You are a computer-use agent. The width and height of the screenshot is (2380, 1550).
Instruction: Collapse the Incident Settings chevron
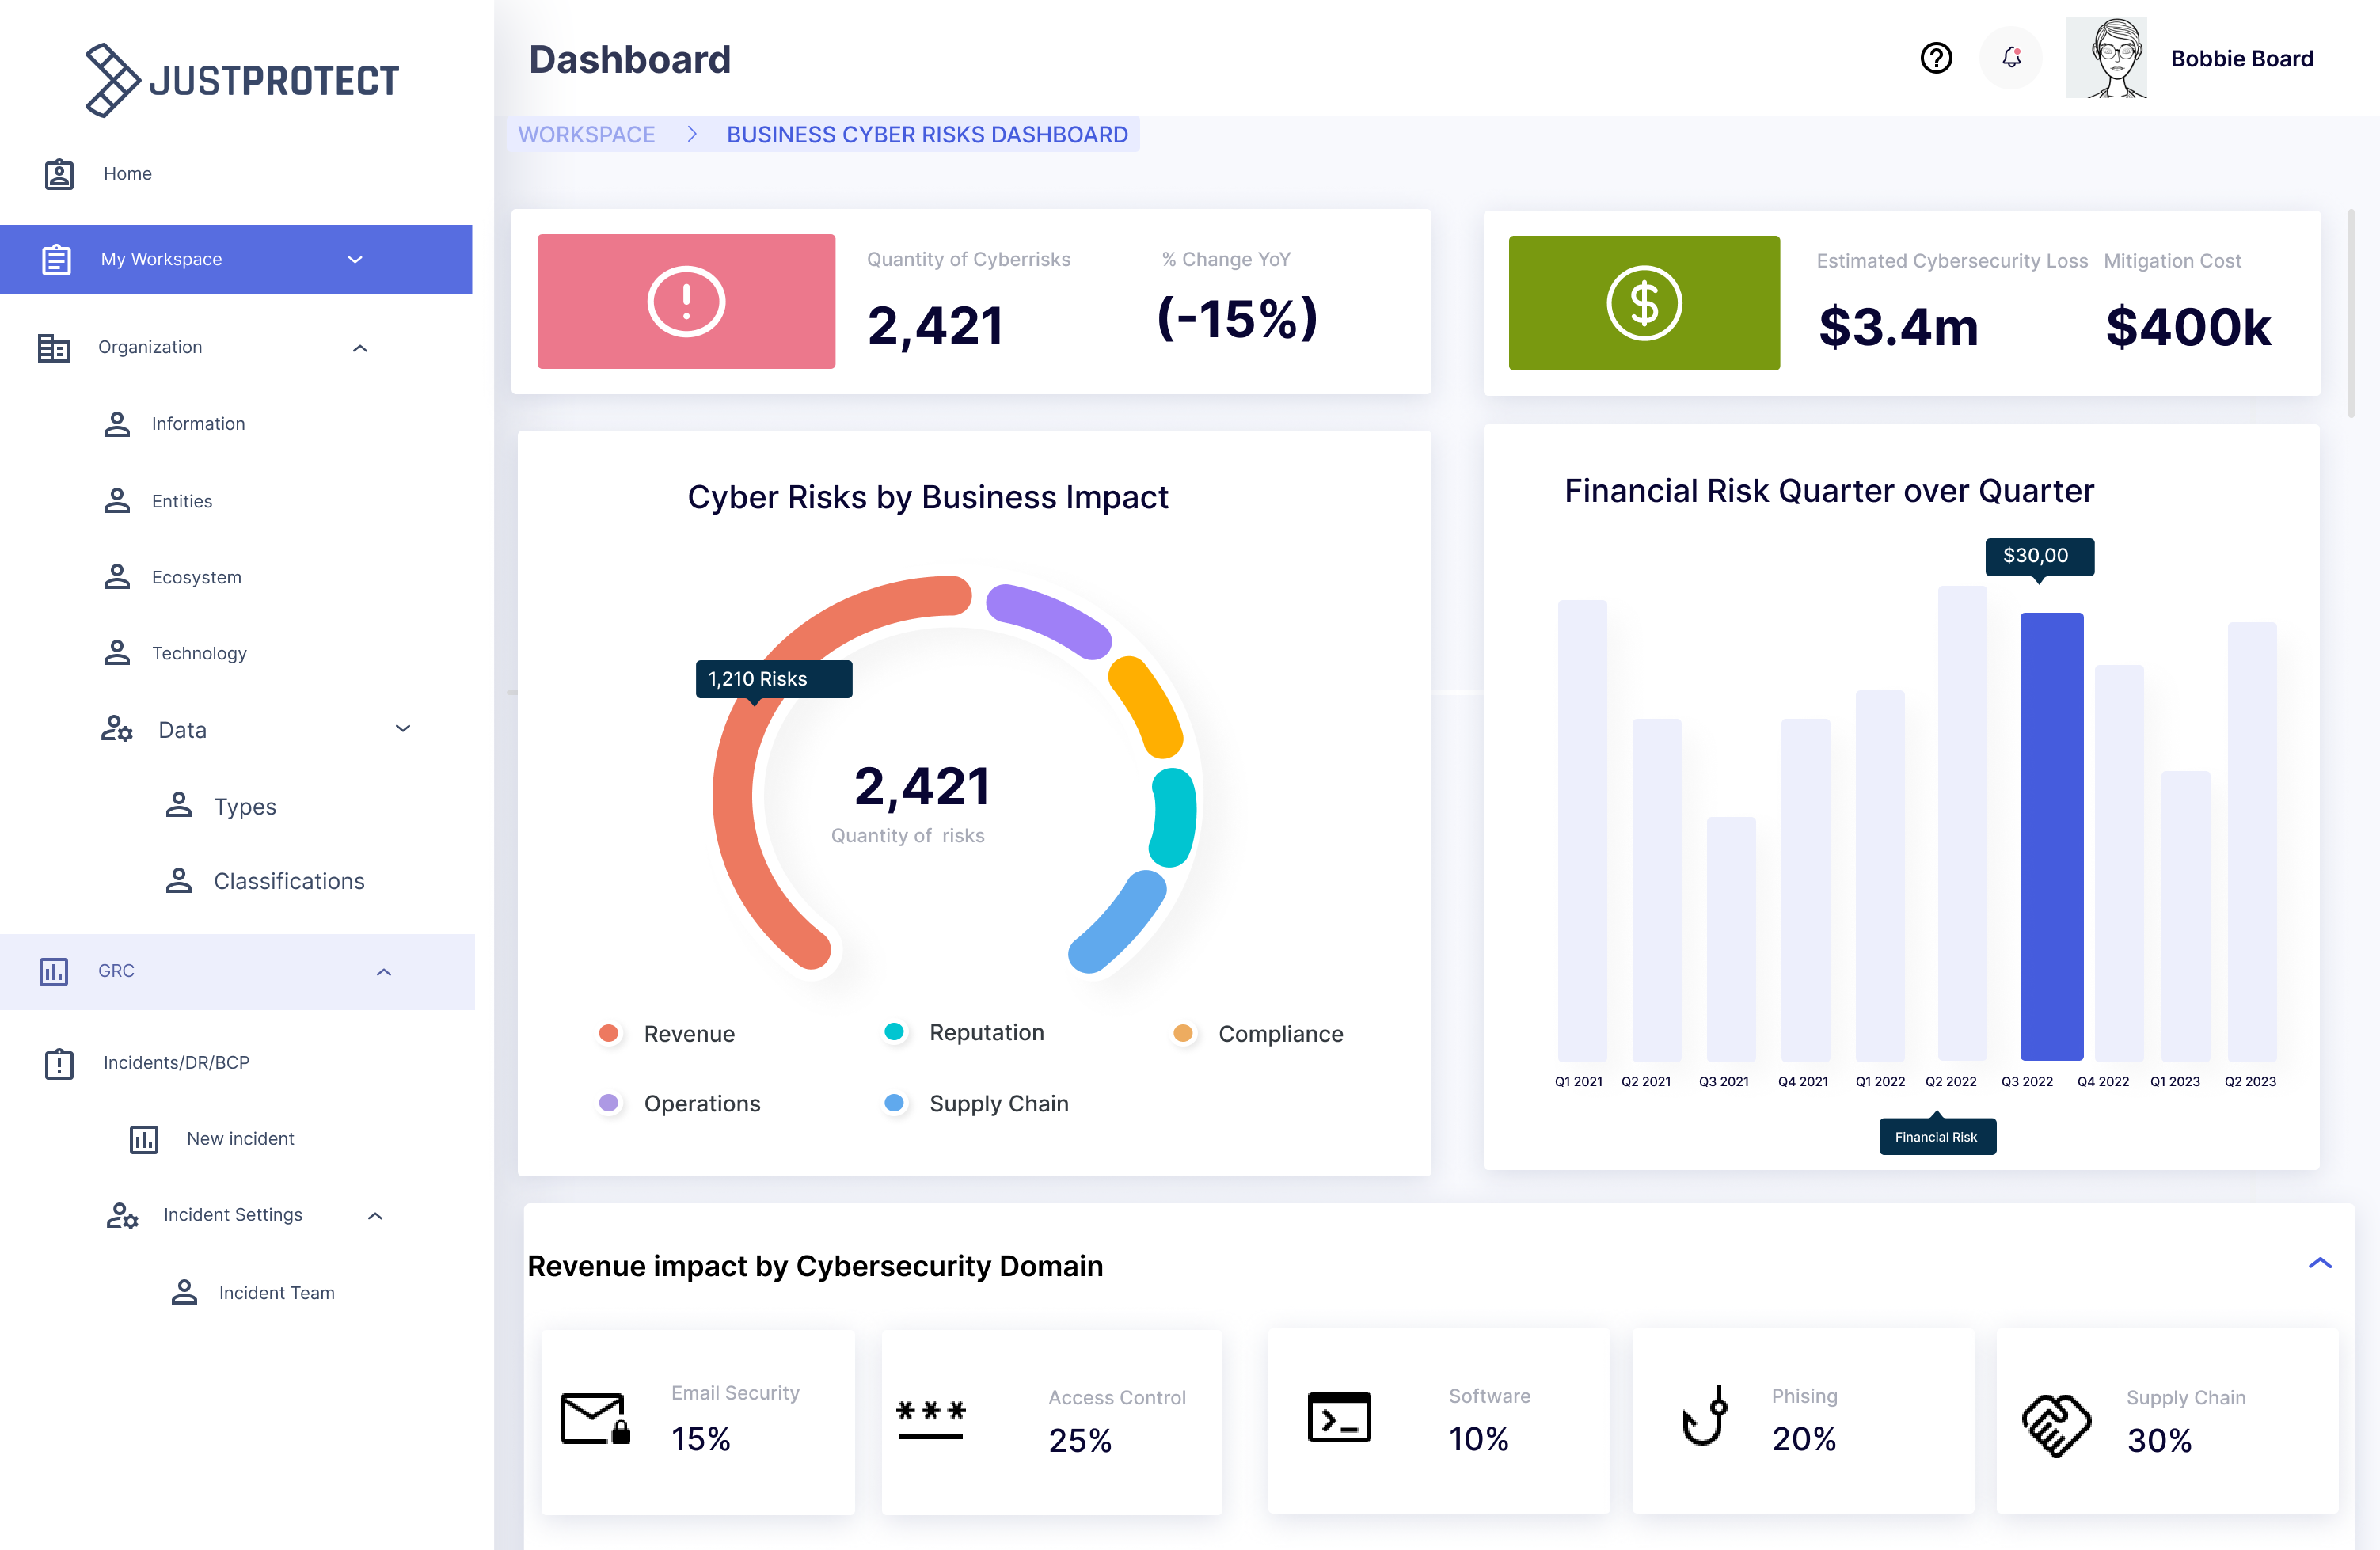375,1216
